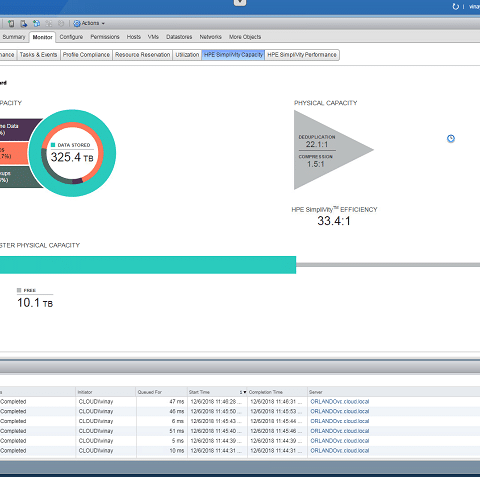Go to the Hosts tab
The image size is (480, 477).
point(134,37)
